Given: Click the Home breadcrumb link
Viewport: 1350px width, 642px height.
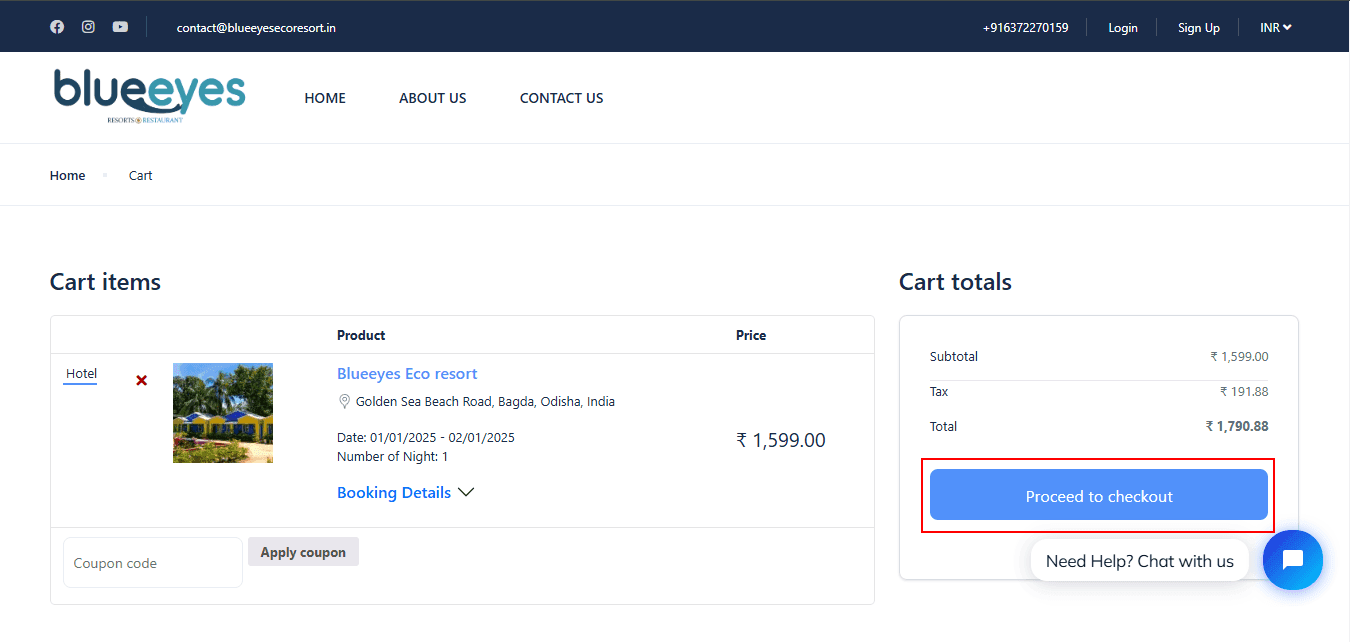Looking at the screenshot, I should tap(67, 176).
